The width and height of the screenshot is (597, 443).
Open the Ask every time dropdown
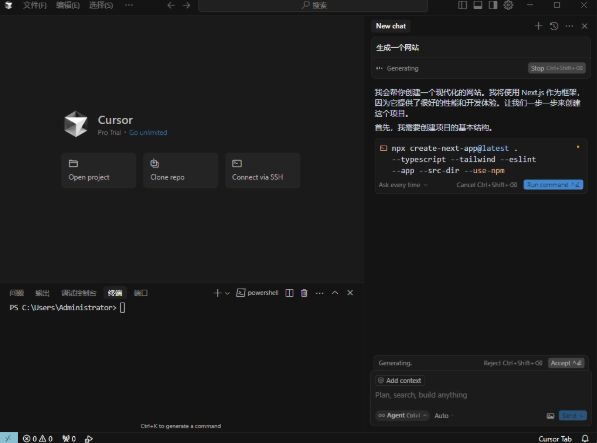[x=403, y=185]
